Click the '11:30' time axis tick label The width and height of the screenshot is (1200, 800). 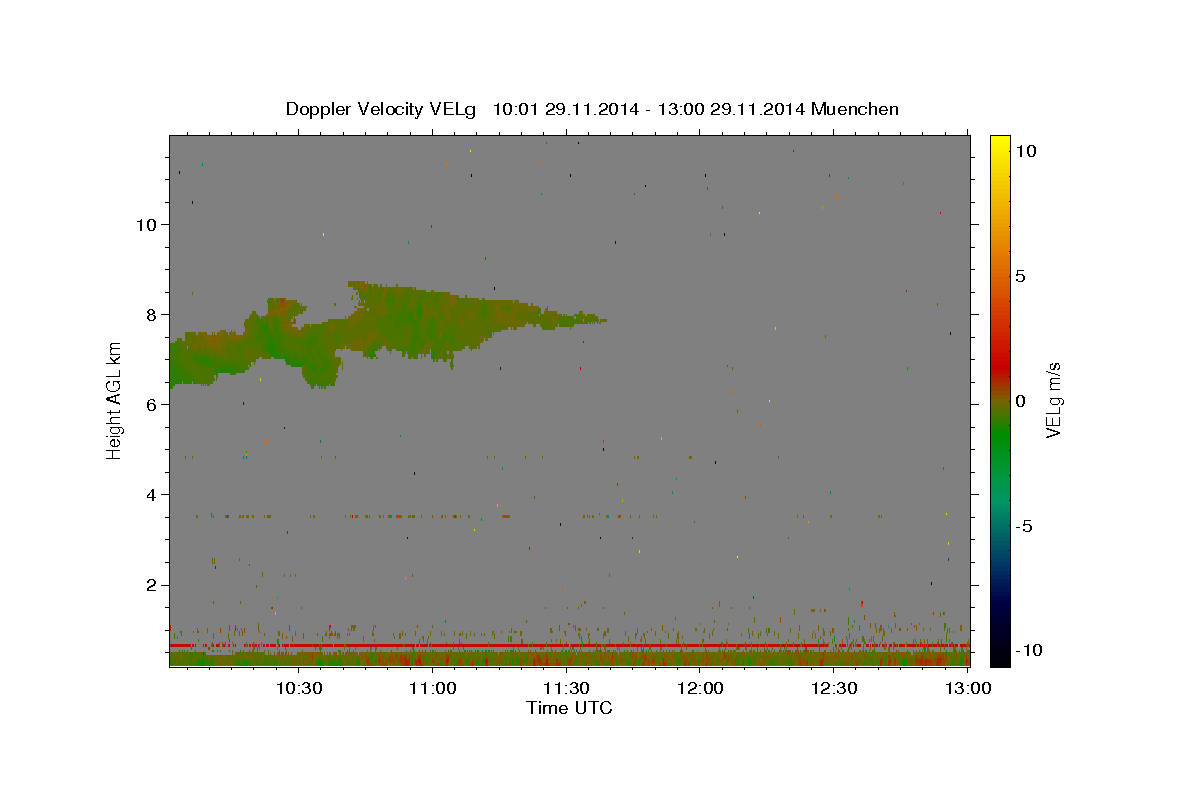567,688
